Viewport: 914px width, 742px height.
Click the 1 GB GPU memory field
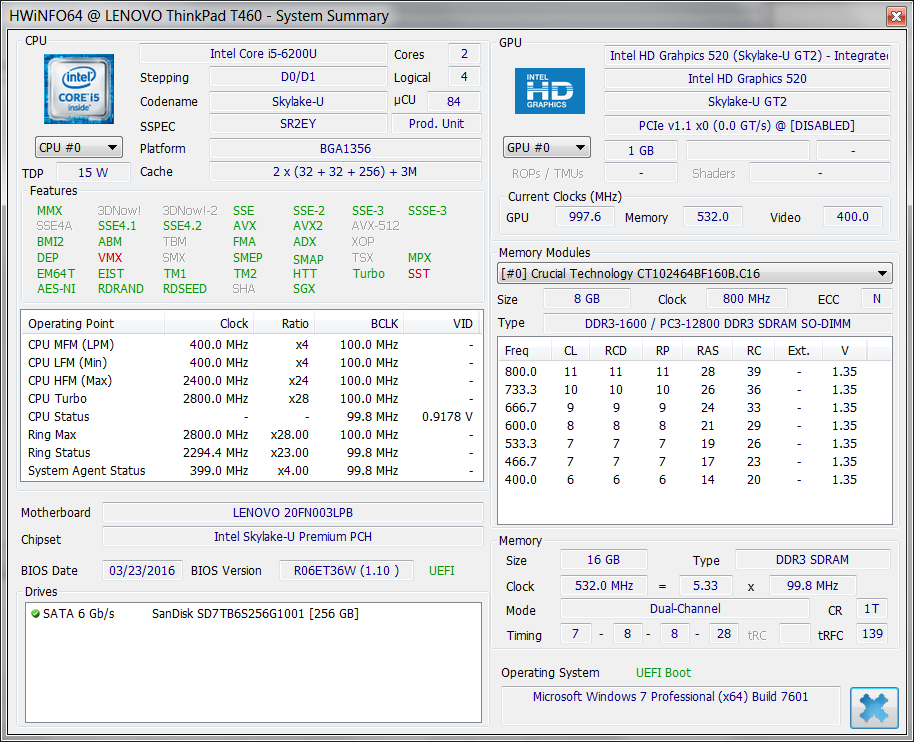point(641,150)
